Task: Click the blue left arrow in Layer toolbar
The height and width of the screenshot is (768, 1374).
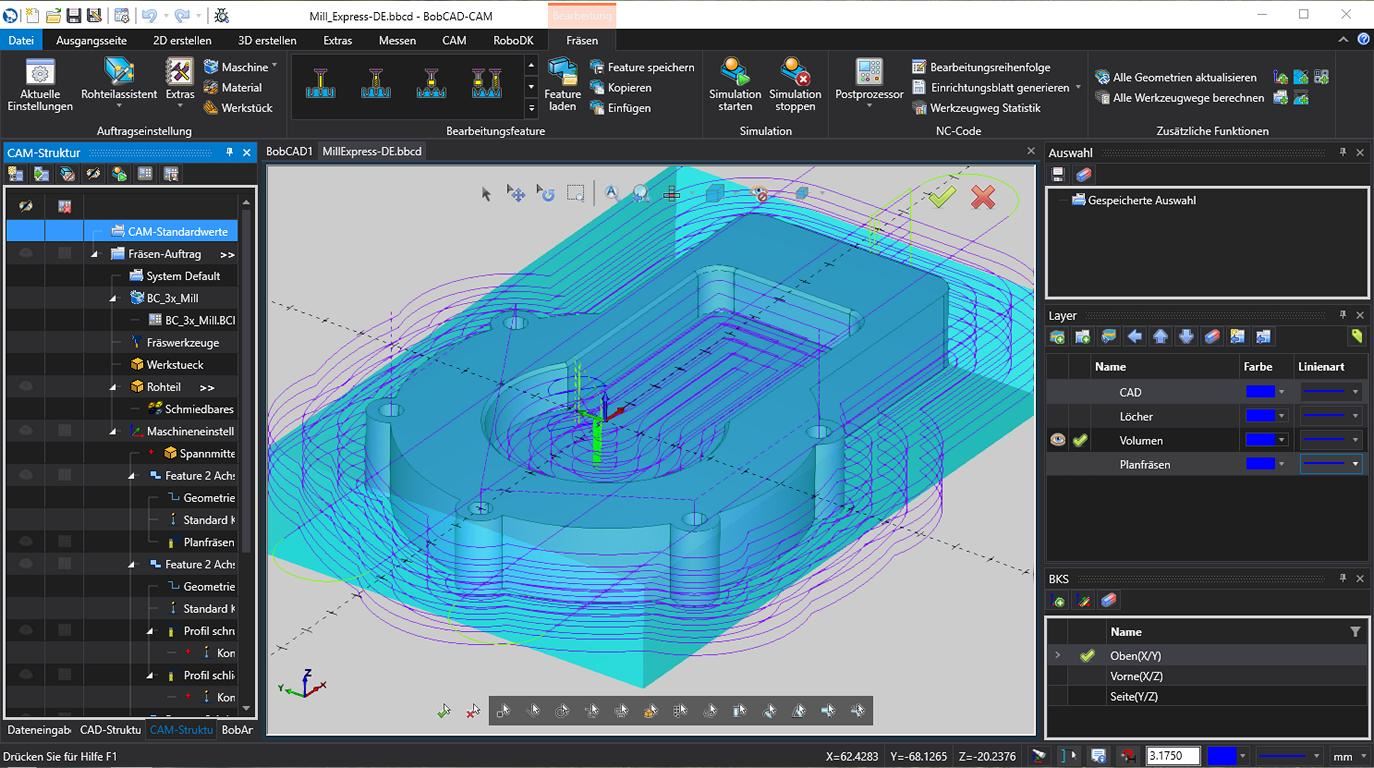Action: tap(1134, 337)
